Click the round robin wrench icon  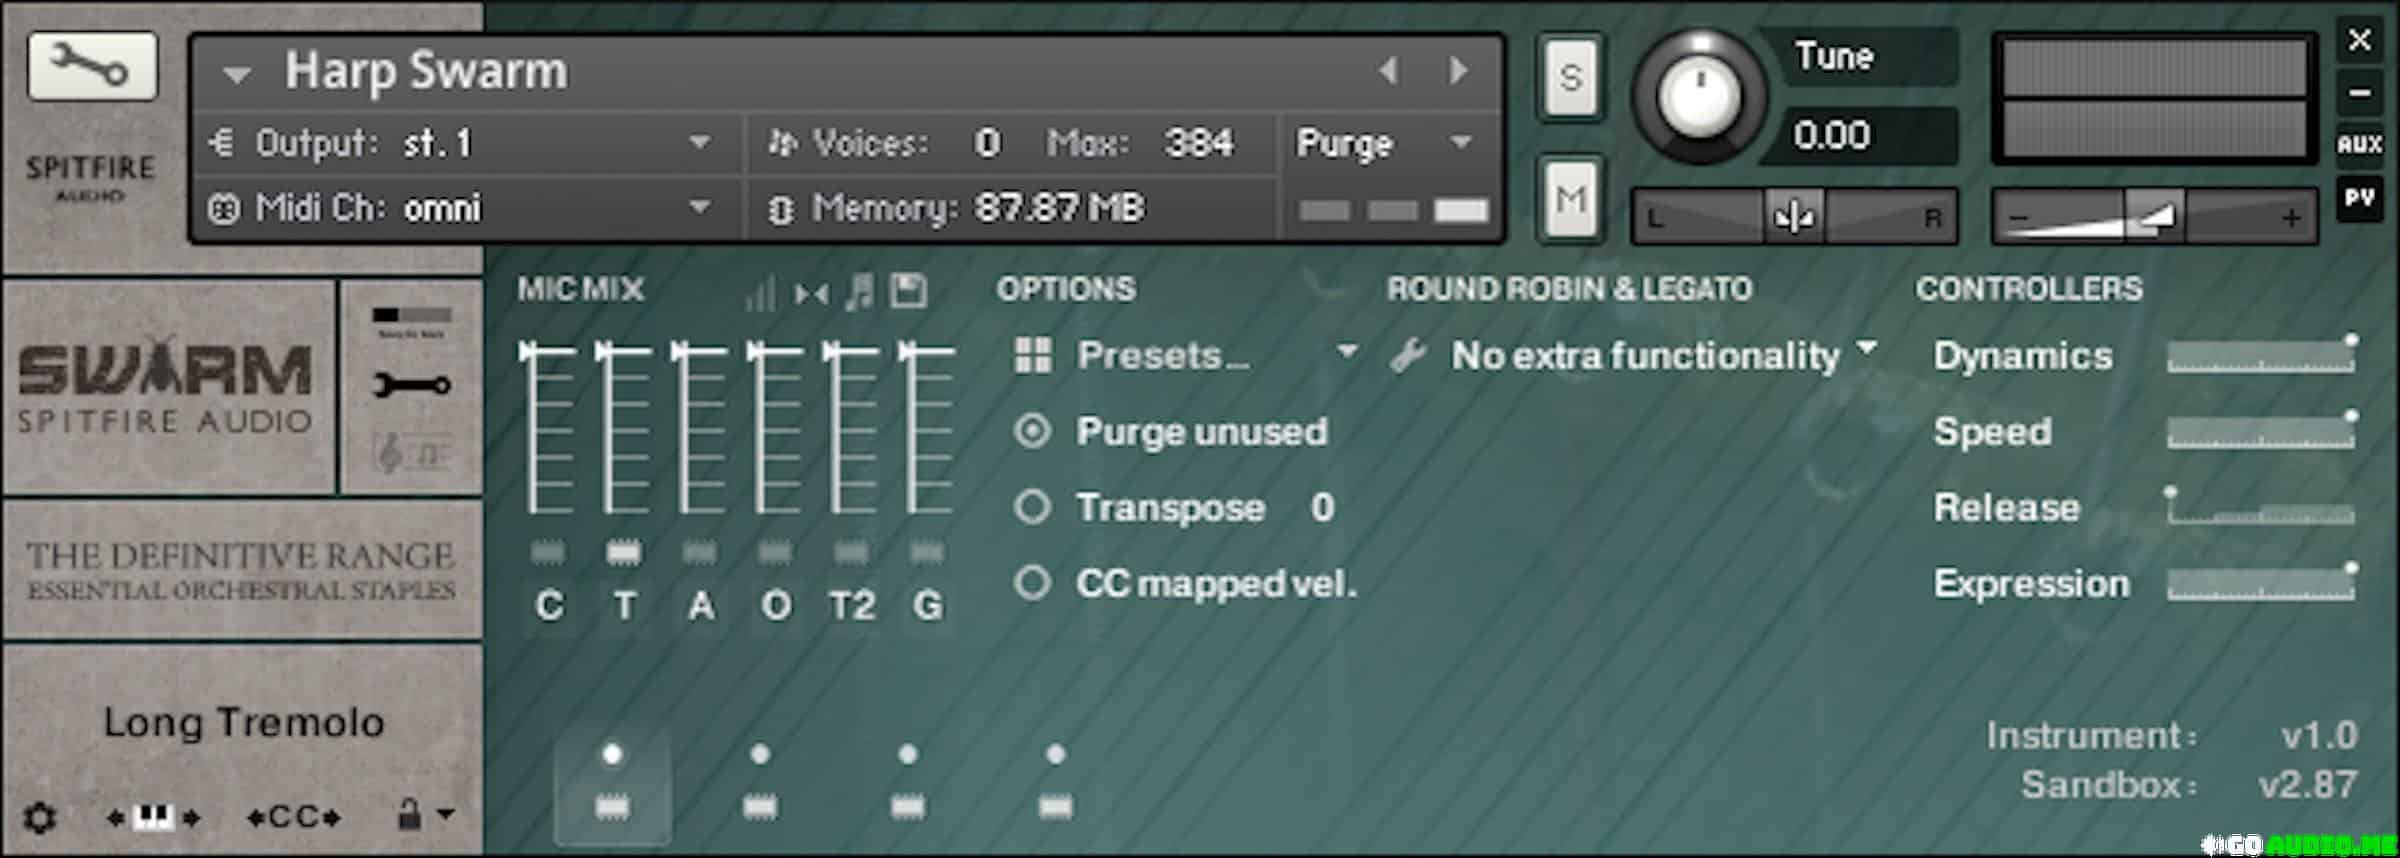pos(1408,355)
